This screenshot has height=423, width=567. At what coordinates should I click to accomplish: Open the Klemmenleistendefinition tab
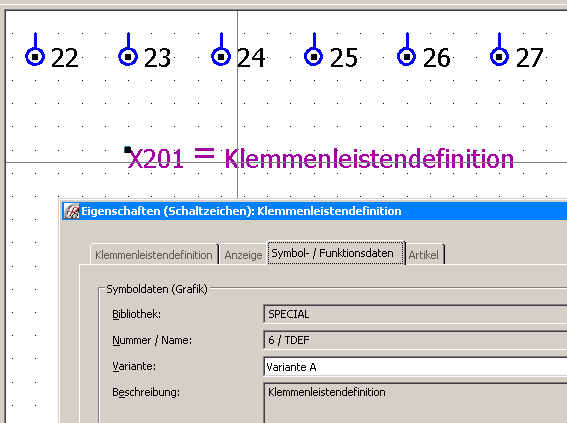[154, 255]
